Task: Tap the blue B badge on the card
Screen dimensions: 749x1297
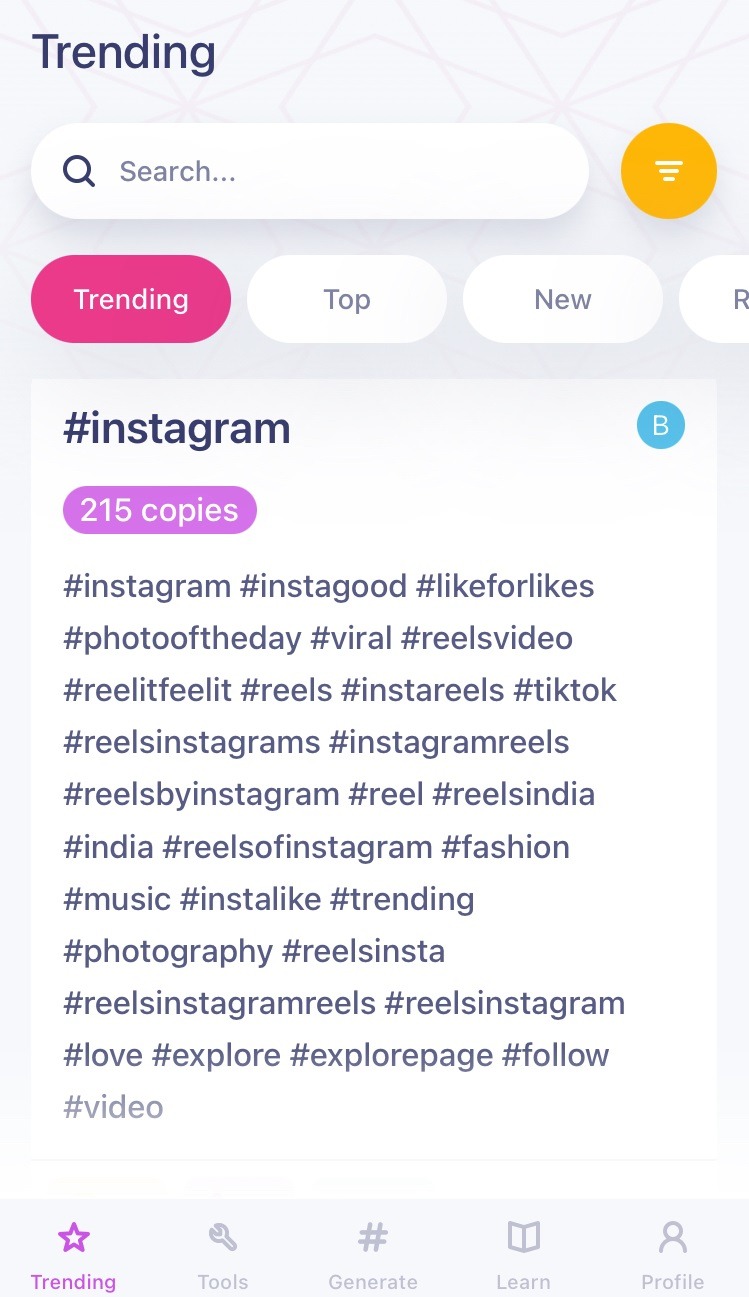Action: click(660, 425)
